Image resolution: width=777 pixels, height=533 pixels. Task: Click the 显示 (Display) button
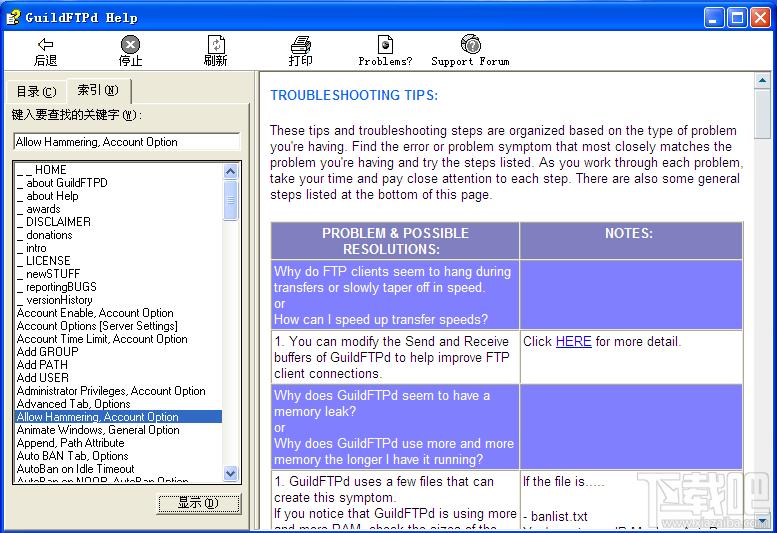199,503
